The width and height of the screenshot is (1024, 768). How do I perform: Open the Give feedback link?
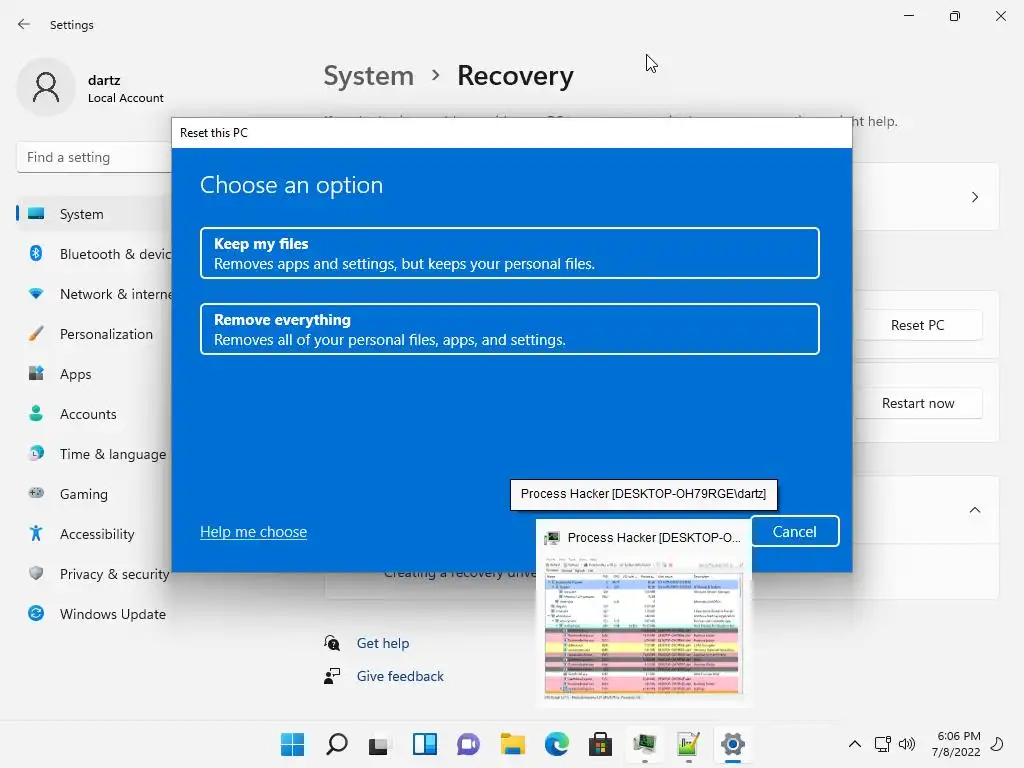[400, 677]
